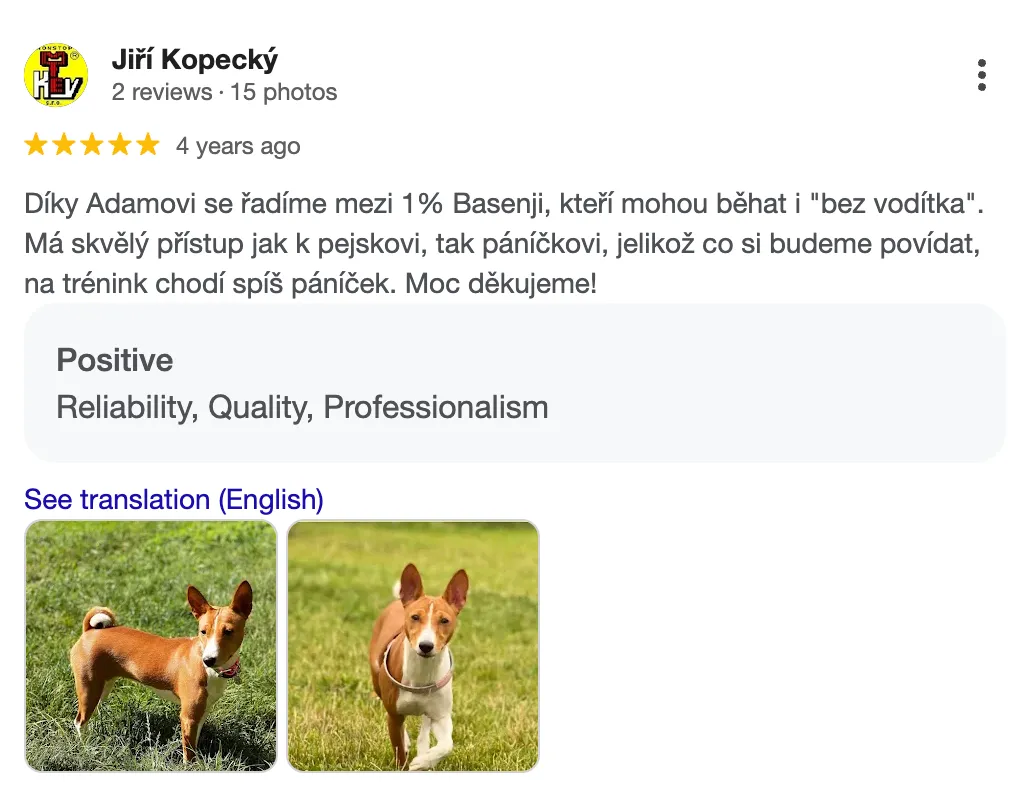Open the side-view dog photo thumbnail
Screen dimensions: 1032x808
coord(150,646)
